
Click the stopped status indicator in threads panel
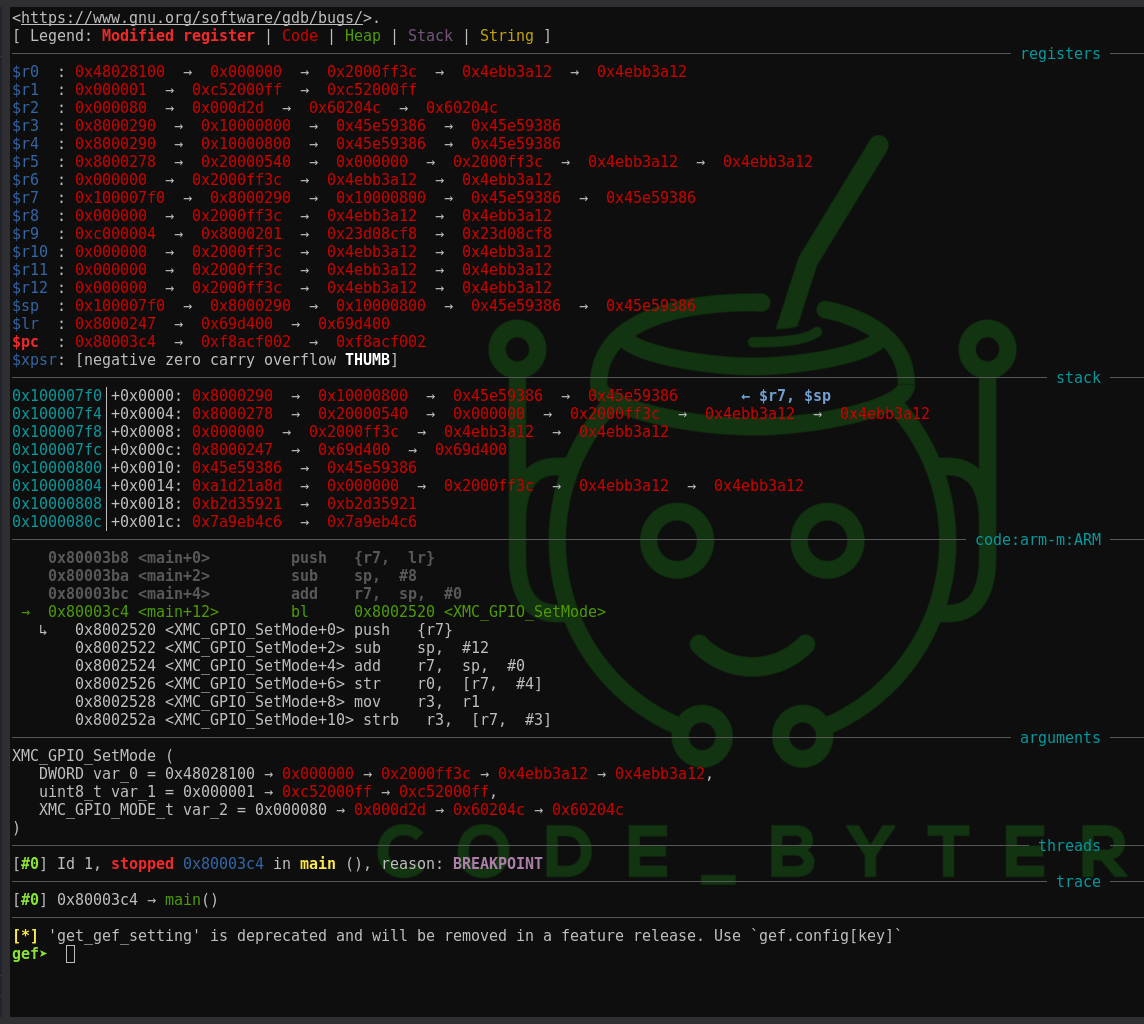pos(141,863)
